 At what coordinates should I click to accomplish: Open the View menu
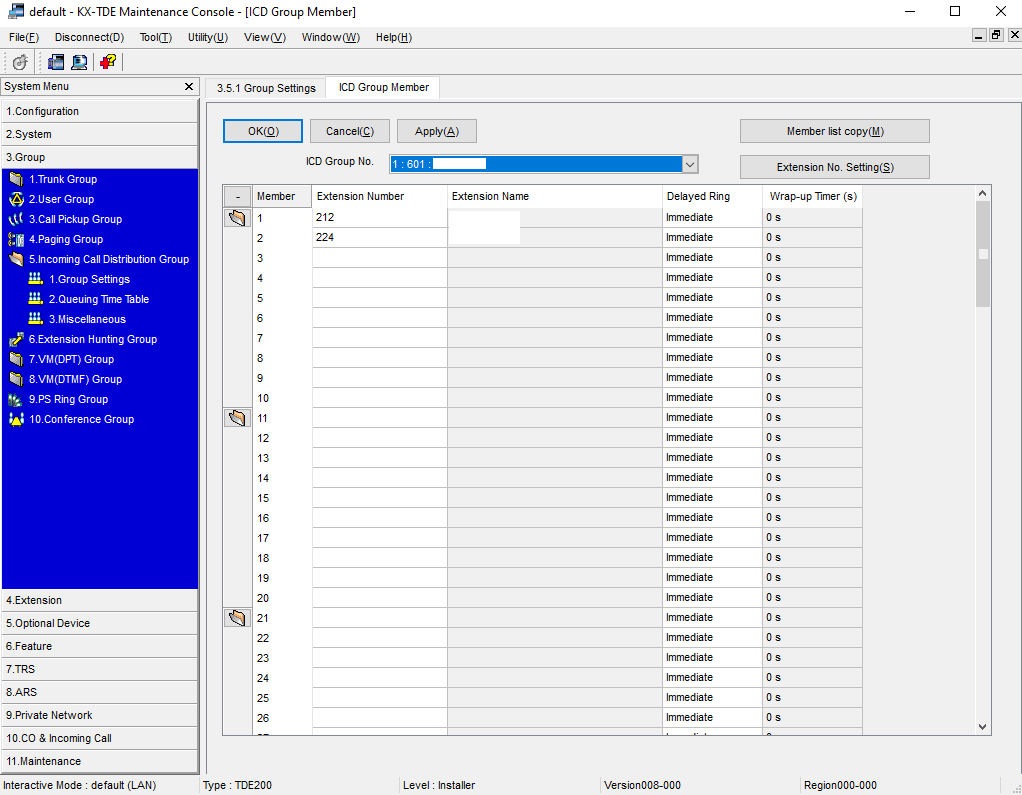265,37
